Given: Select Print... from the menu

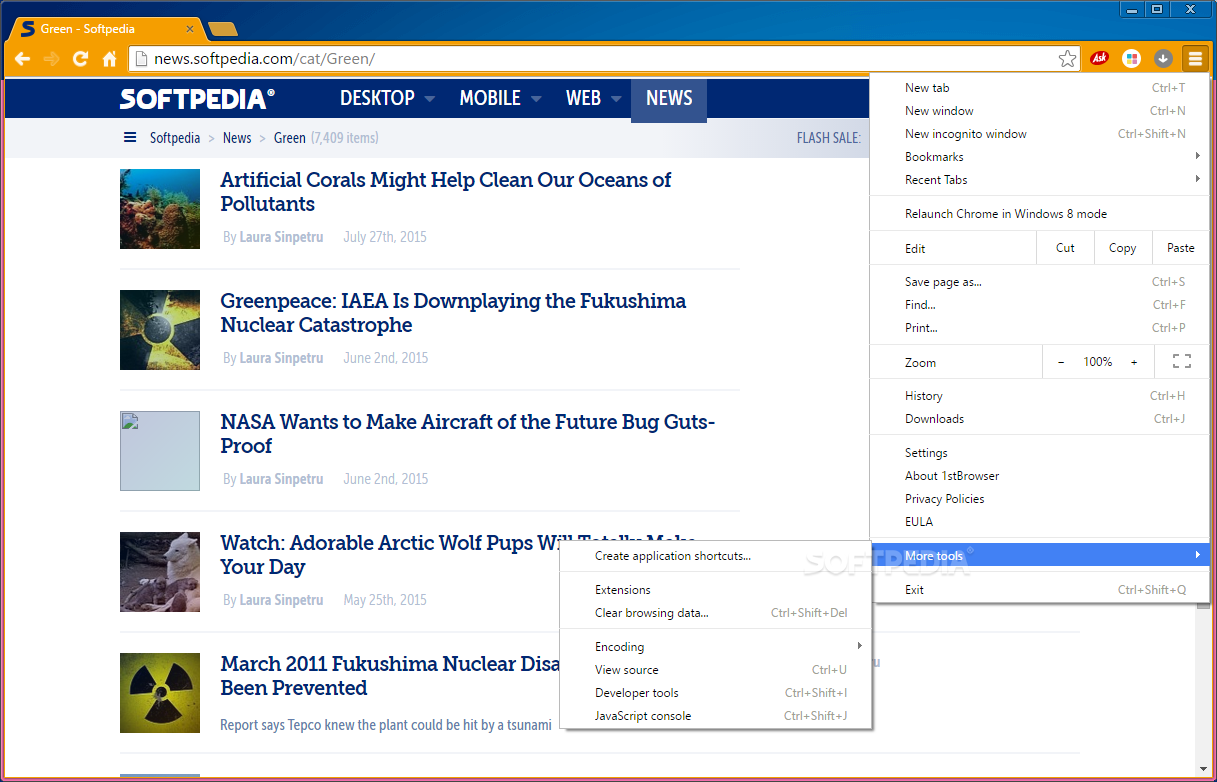Looking at the screenshot, I should 1040,328.
